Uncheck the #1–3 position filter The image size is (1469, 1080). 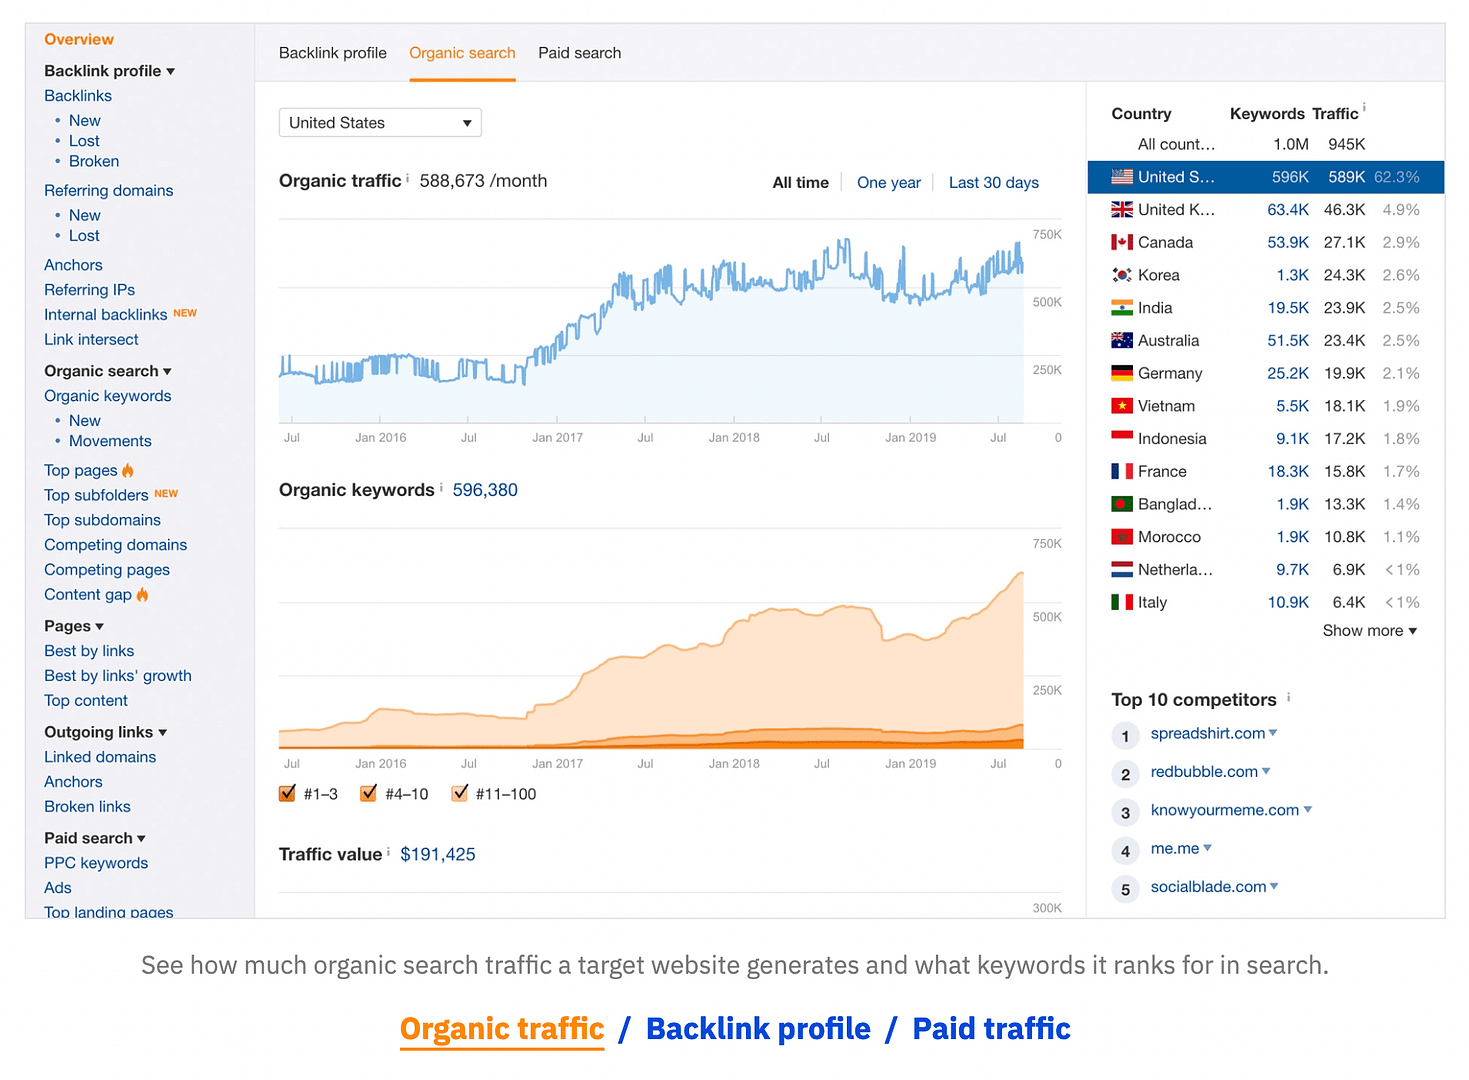tap(287, 792)
